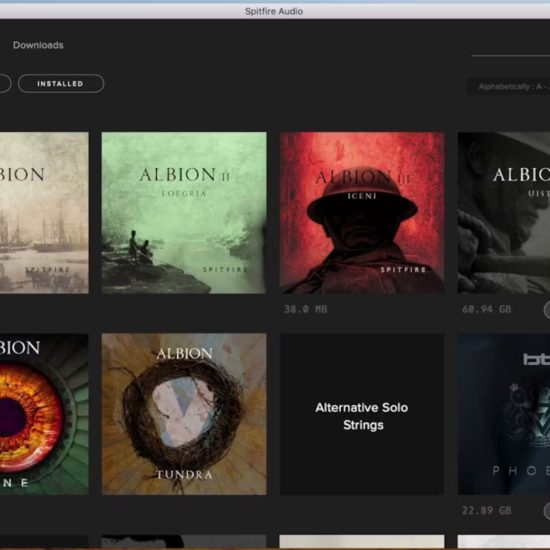
Task: Filter by INSTALLED libraries
Action: tap(61, 83)
